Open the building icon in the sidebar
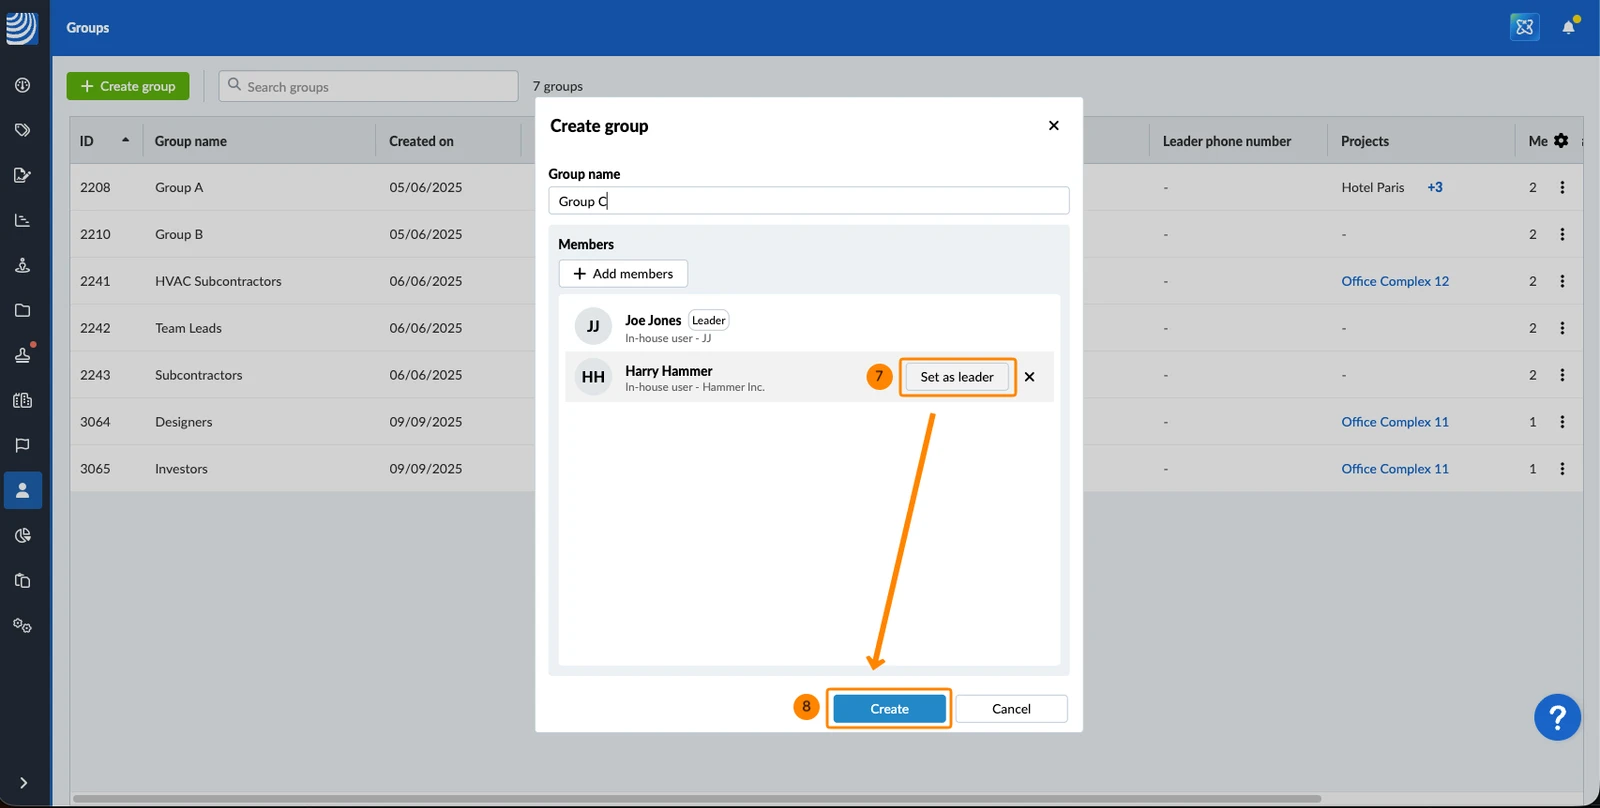 point(22,400)
